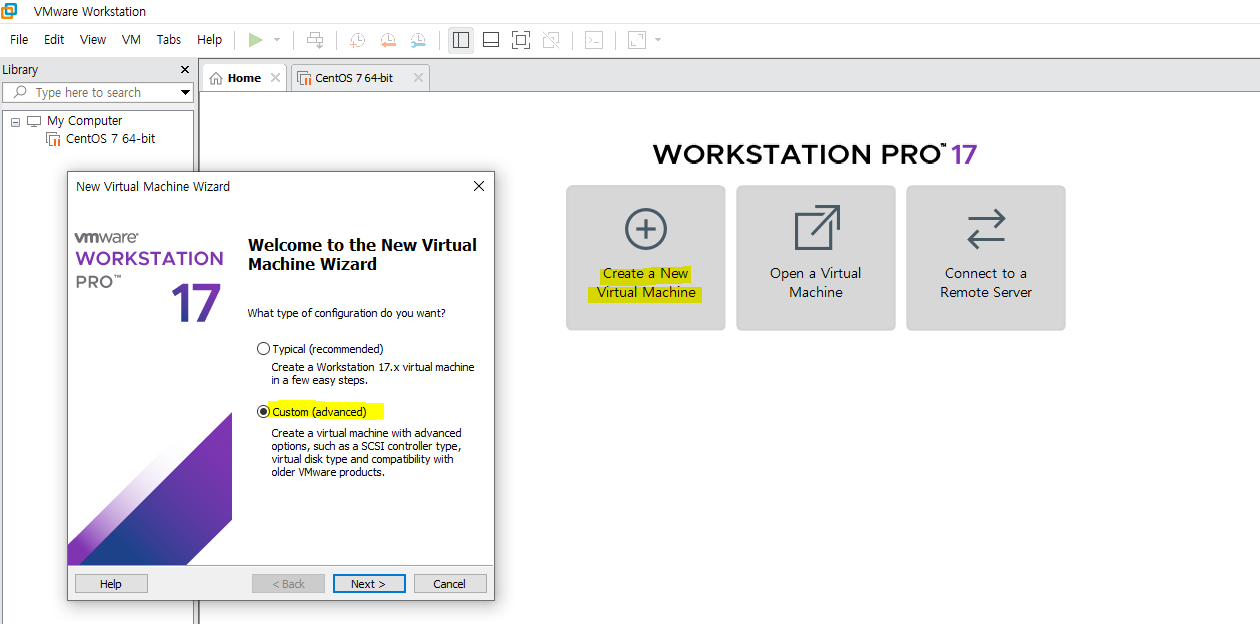Select CentOS 7 64-bit in Library tree

point(110,139)
